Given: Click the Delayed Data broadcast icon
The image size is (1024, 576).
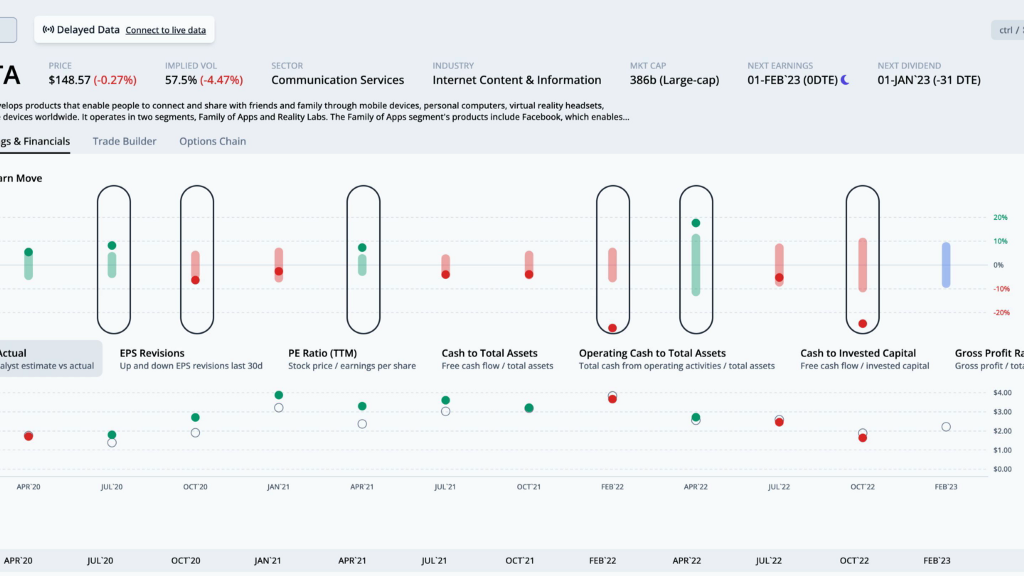Looking at the screenshot, I should [x=48, y=30].
